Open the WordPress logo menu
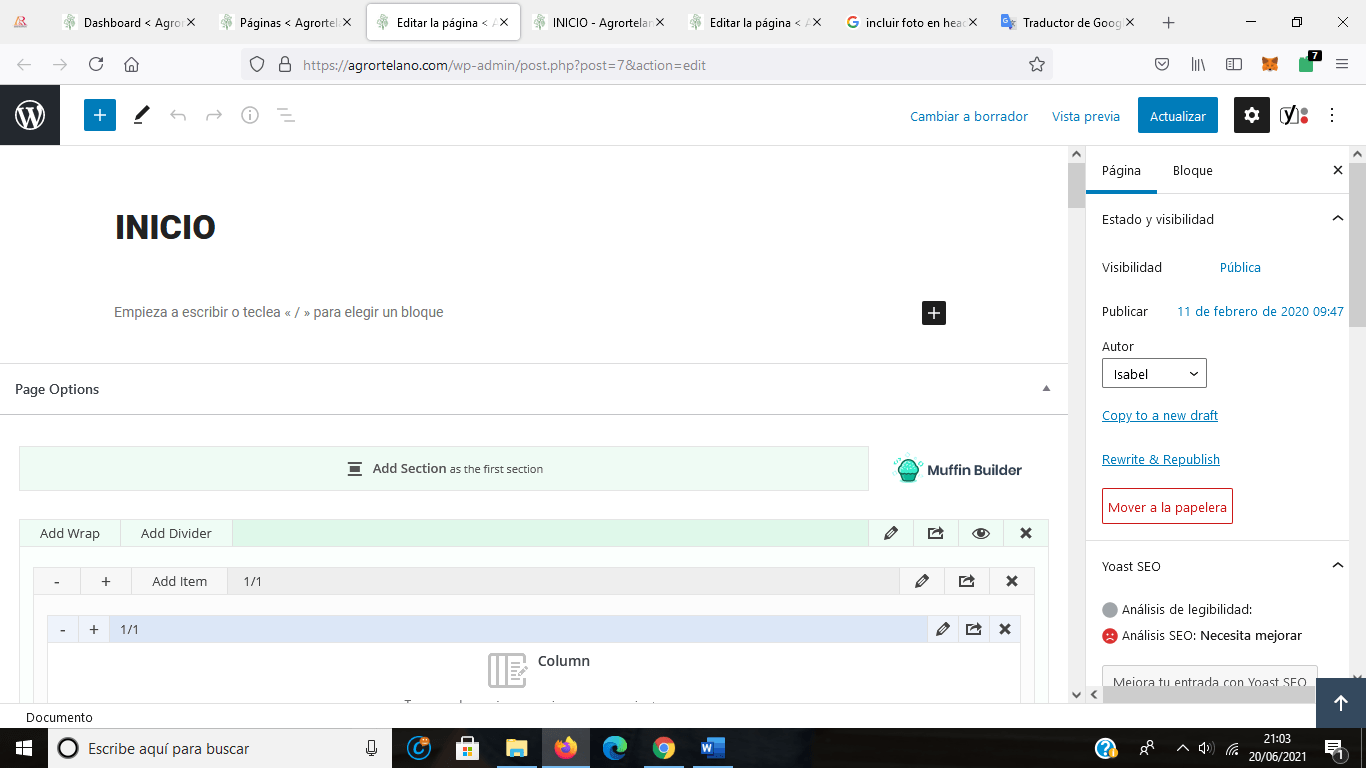Image resolution: width=1366 pixels, height=768 pixels. coord(30,116)
